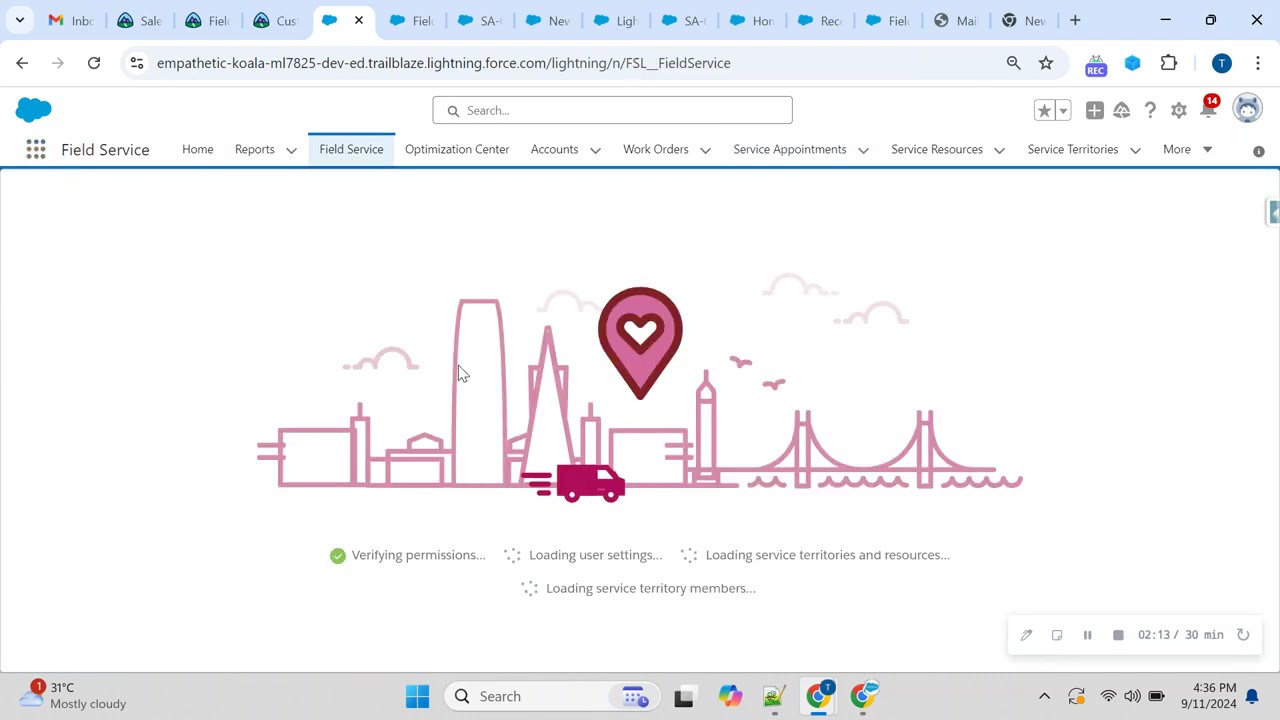
Task: Click the browser Back arrow
Action: (22, 63)
